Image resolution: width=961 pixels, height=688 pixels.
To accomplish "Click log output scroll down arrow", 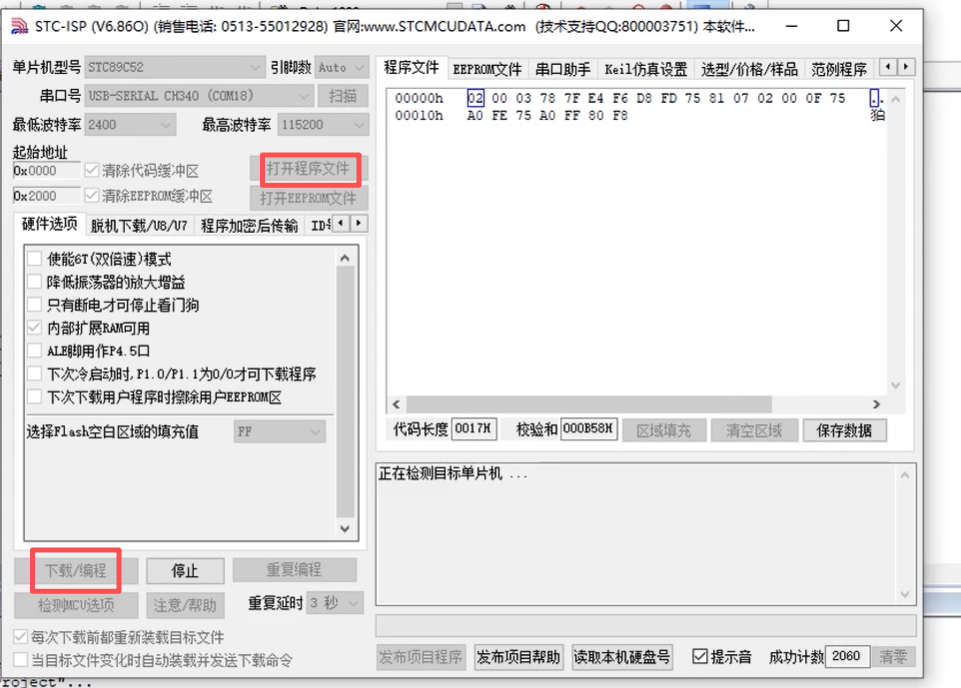I will [x=905, y=594].
